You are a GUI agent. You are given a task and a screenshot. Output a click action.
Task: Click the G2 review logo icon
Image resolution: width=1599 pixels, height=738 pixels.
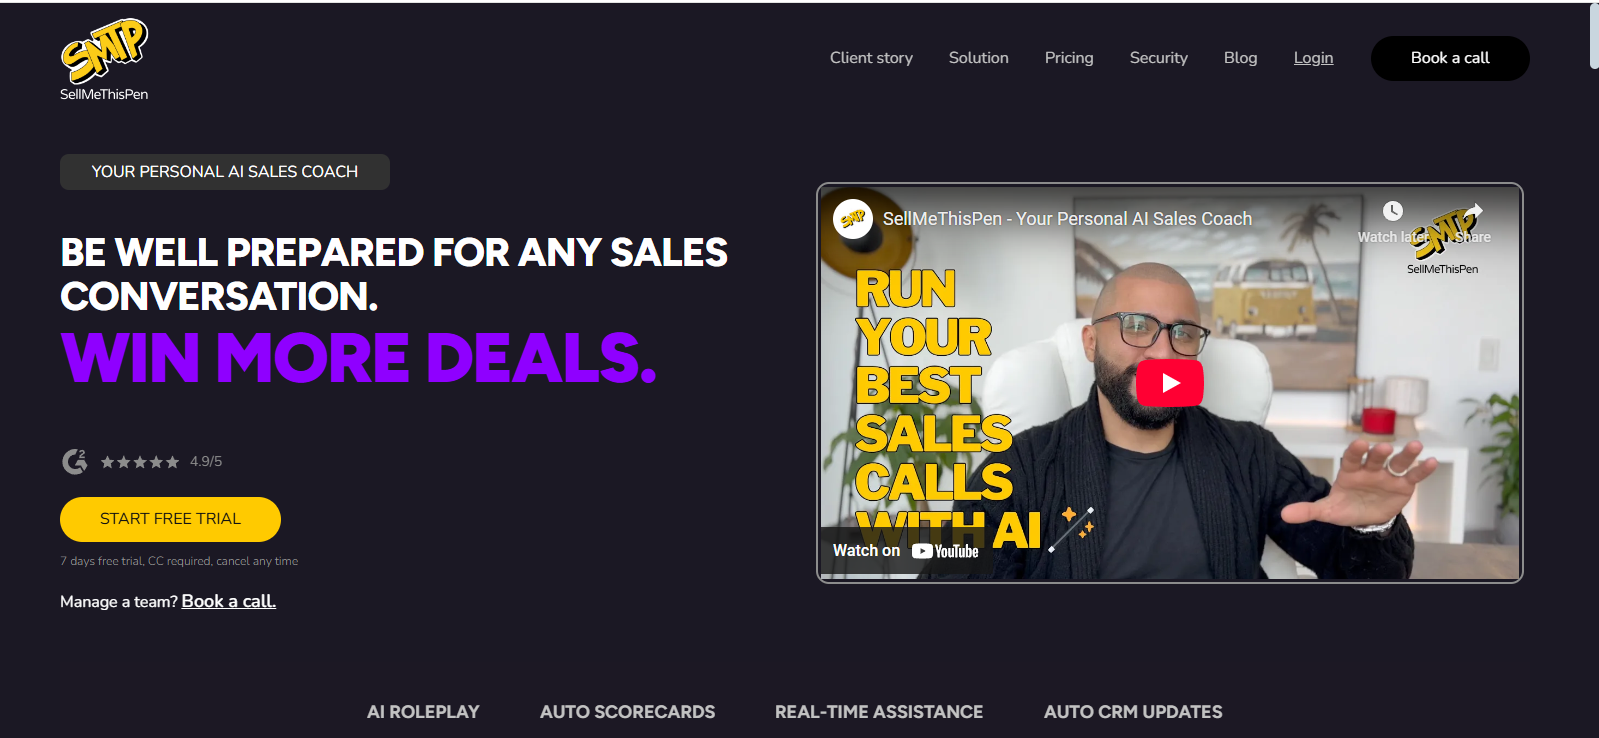point(75,461)
